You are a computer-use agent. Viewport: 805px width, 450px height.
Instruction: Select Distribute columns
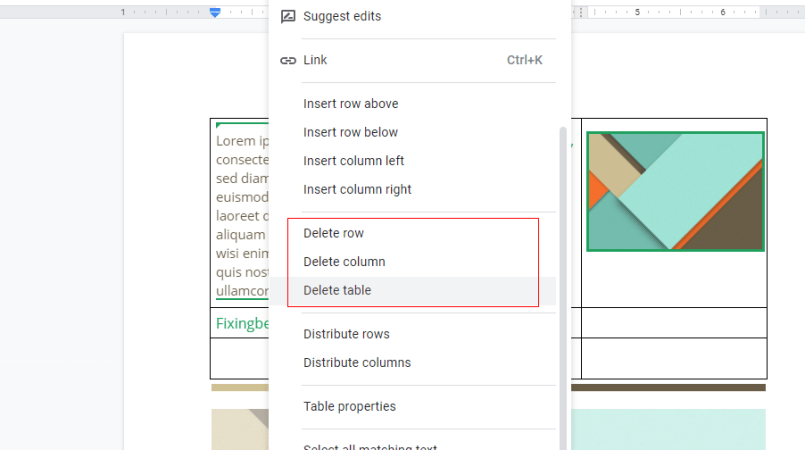(x=356, y=363)
